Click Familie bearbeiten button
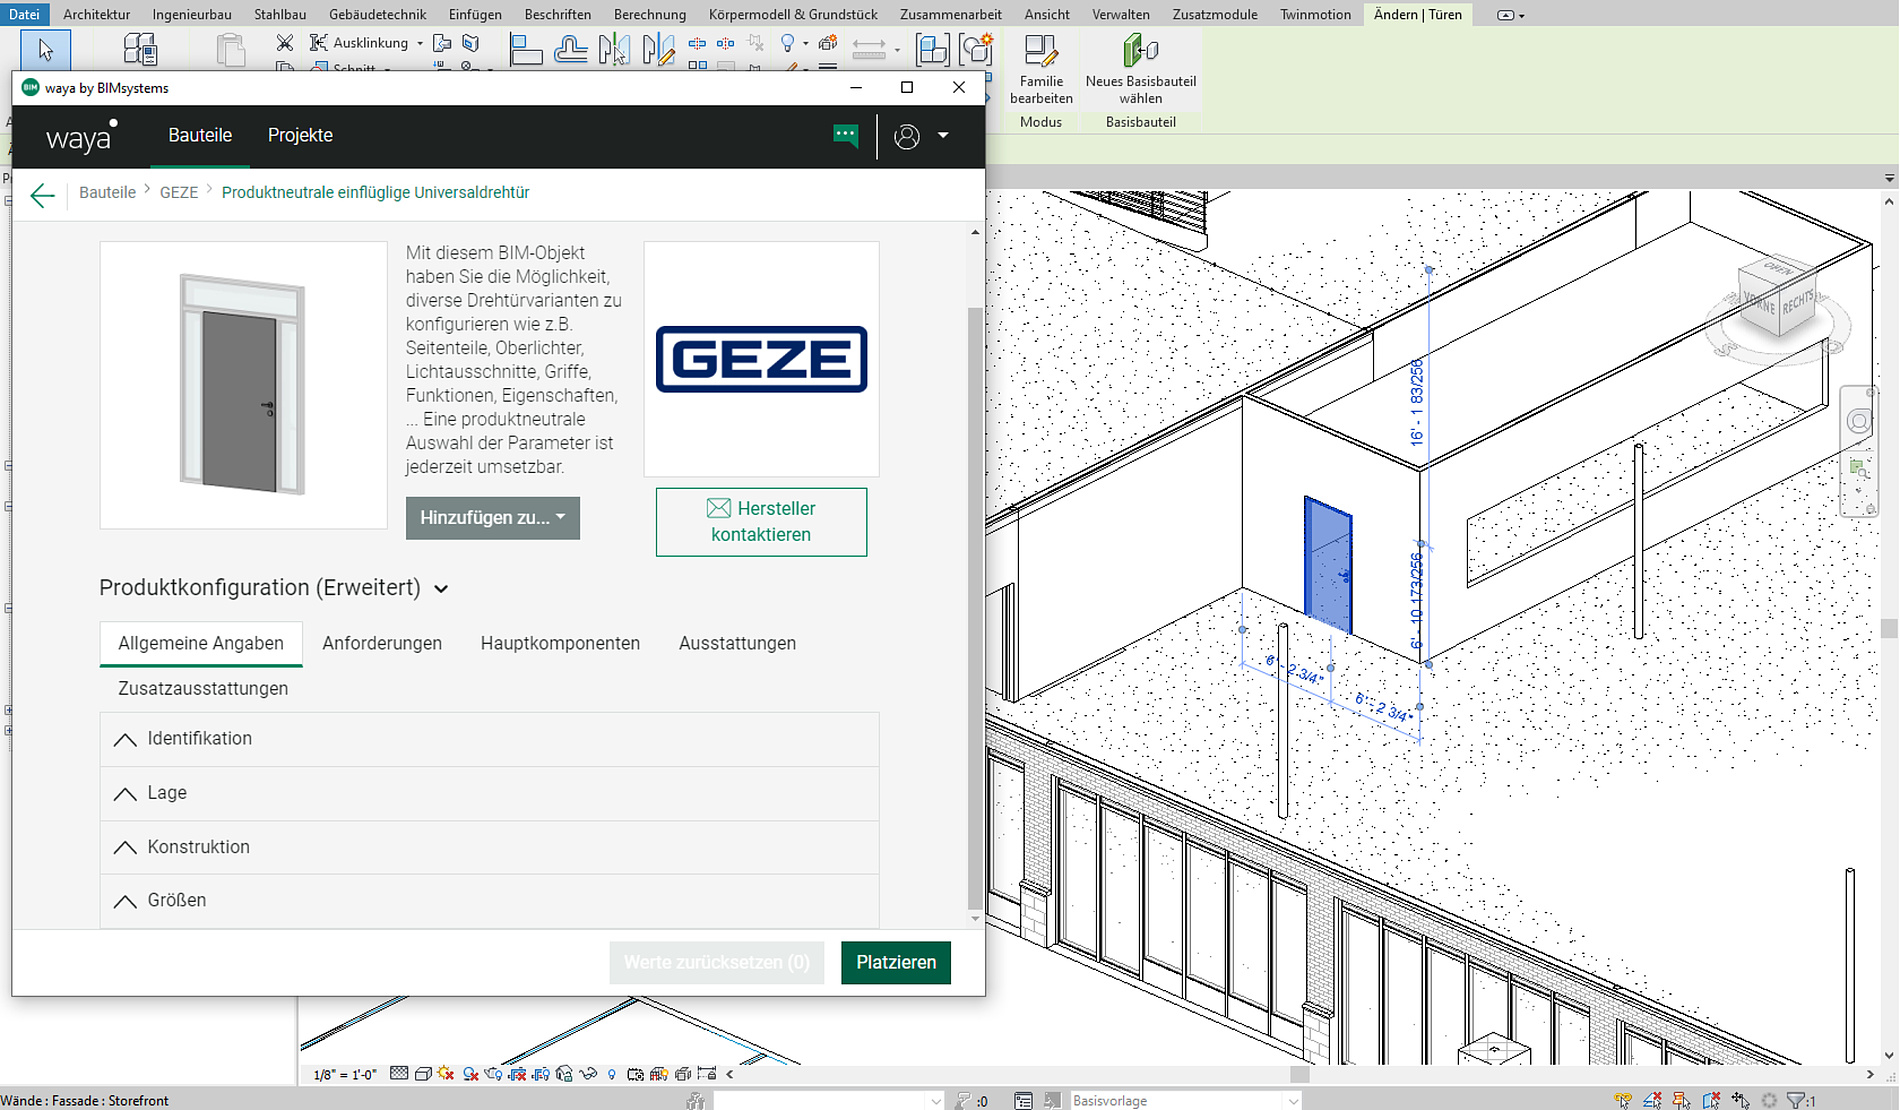1900x1110 pixels. [1041, 70]
